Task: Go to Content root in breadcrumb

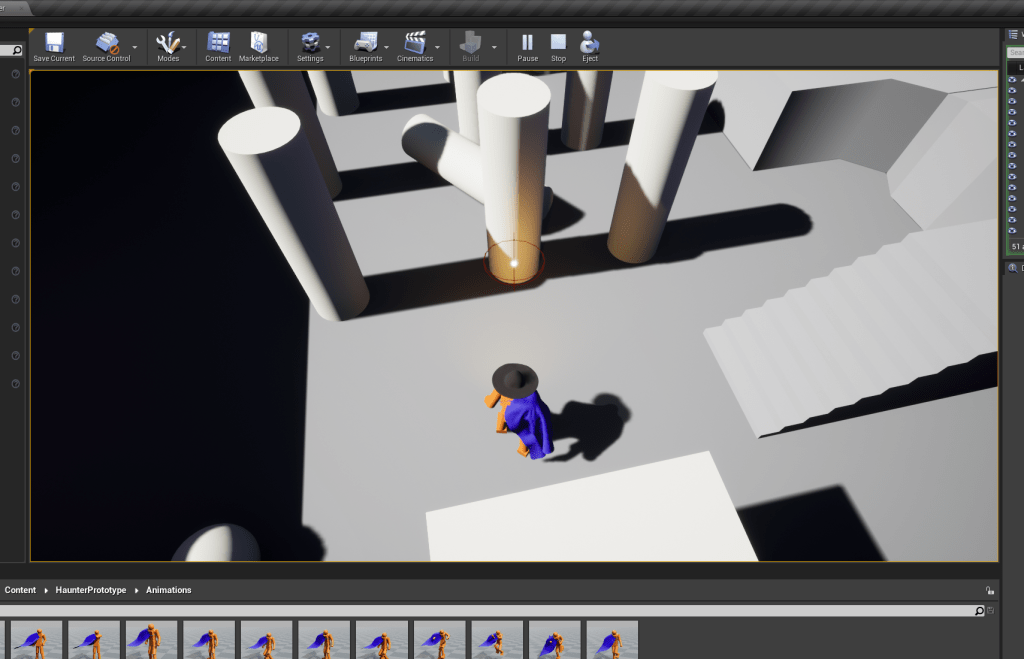Action: coord(20,590)
